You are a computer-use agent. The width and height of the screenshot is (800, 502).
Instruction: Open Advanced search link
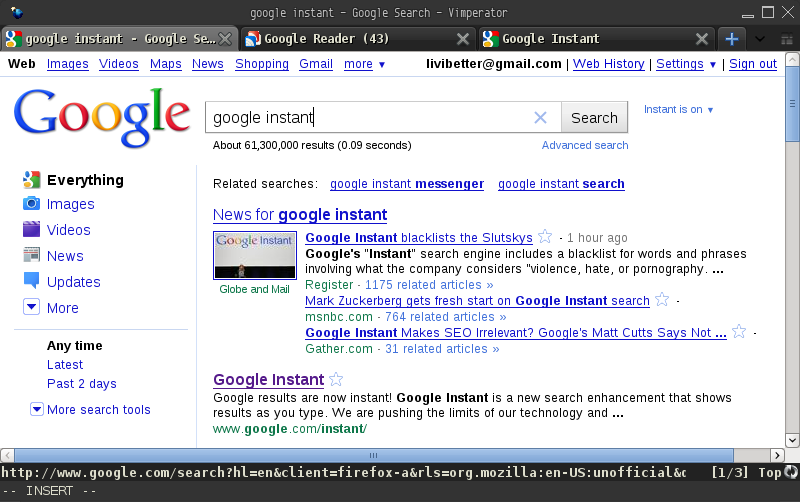585,145
